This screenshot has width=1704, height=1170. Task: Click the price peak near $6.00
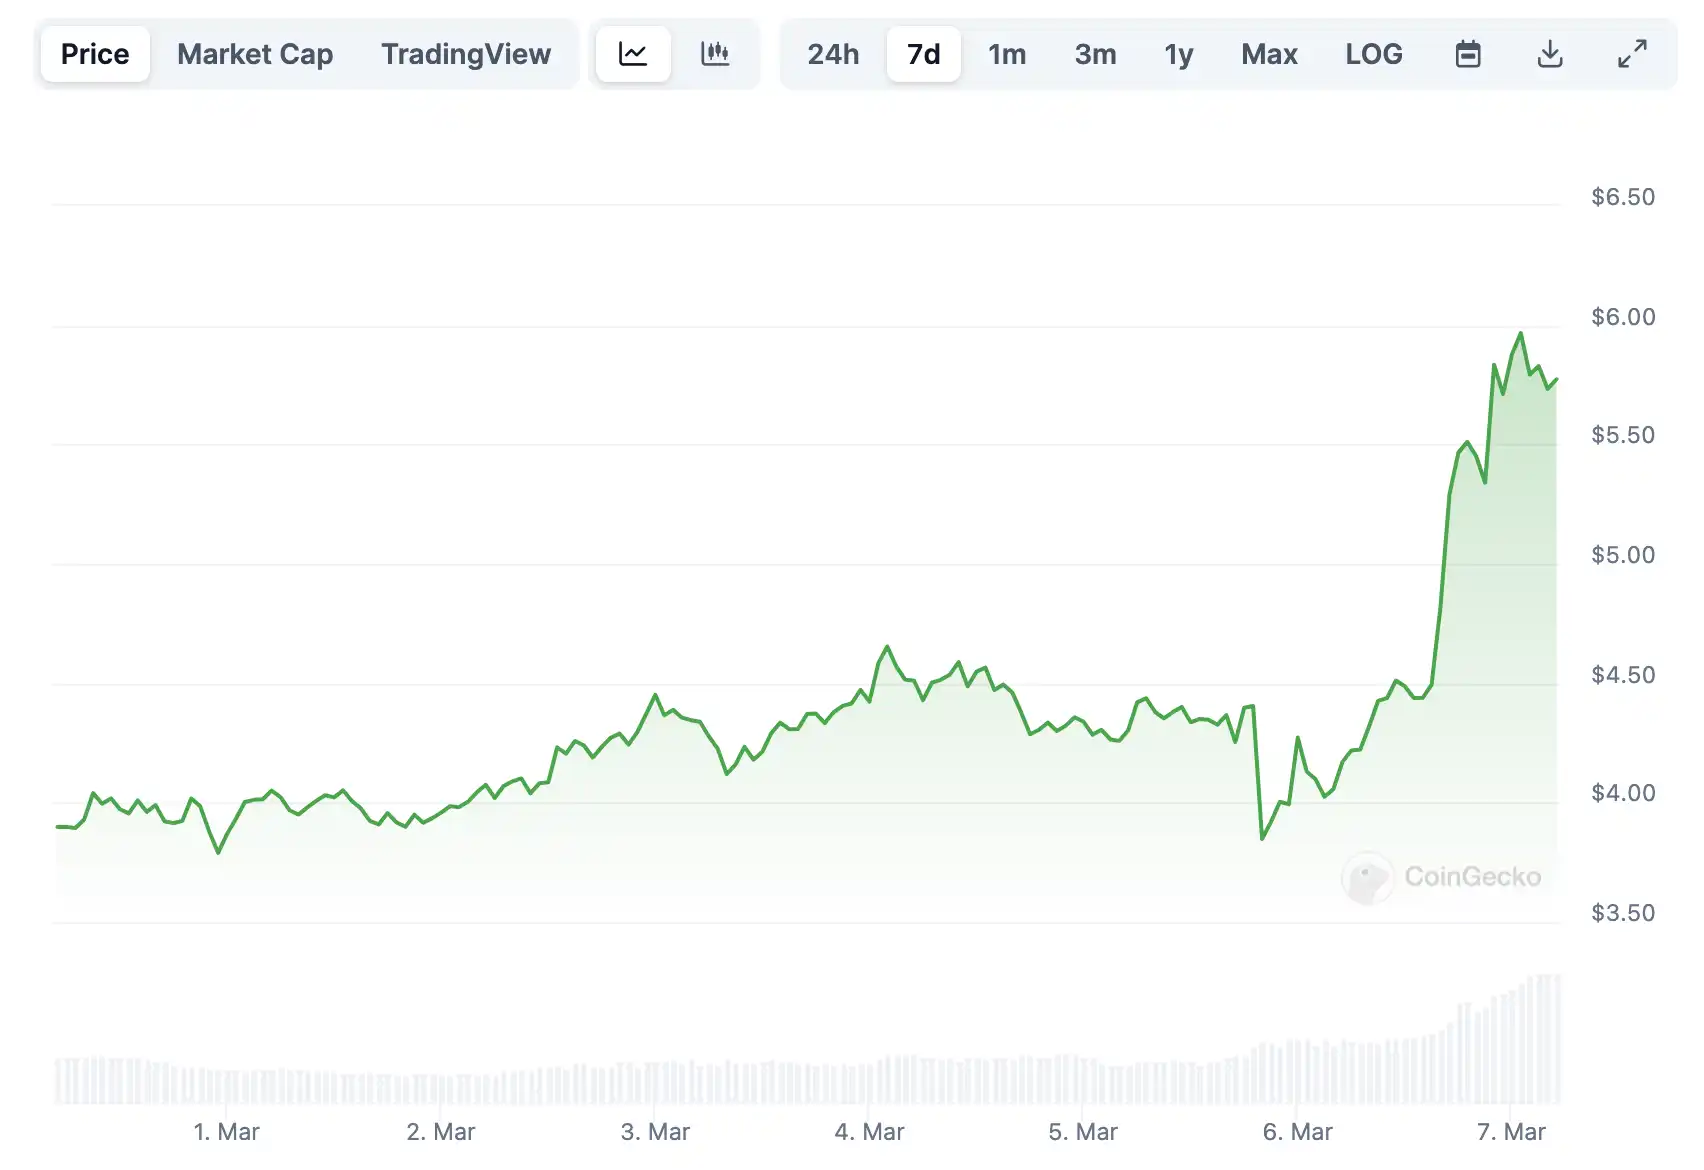[x=1521, y=334]
